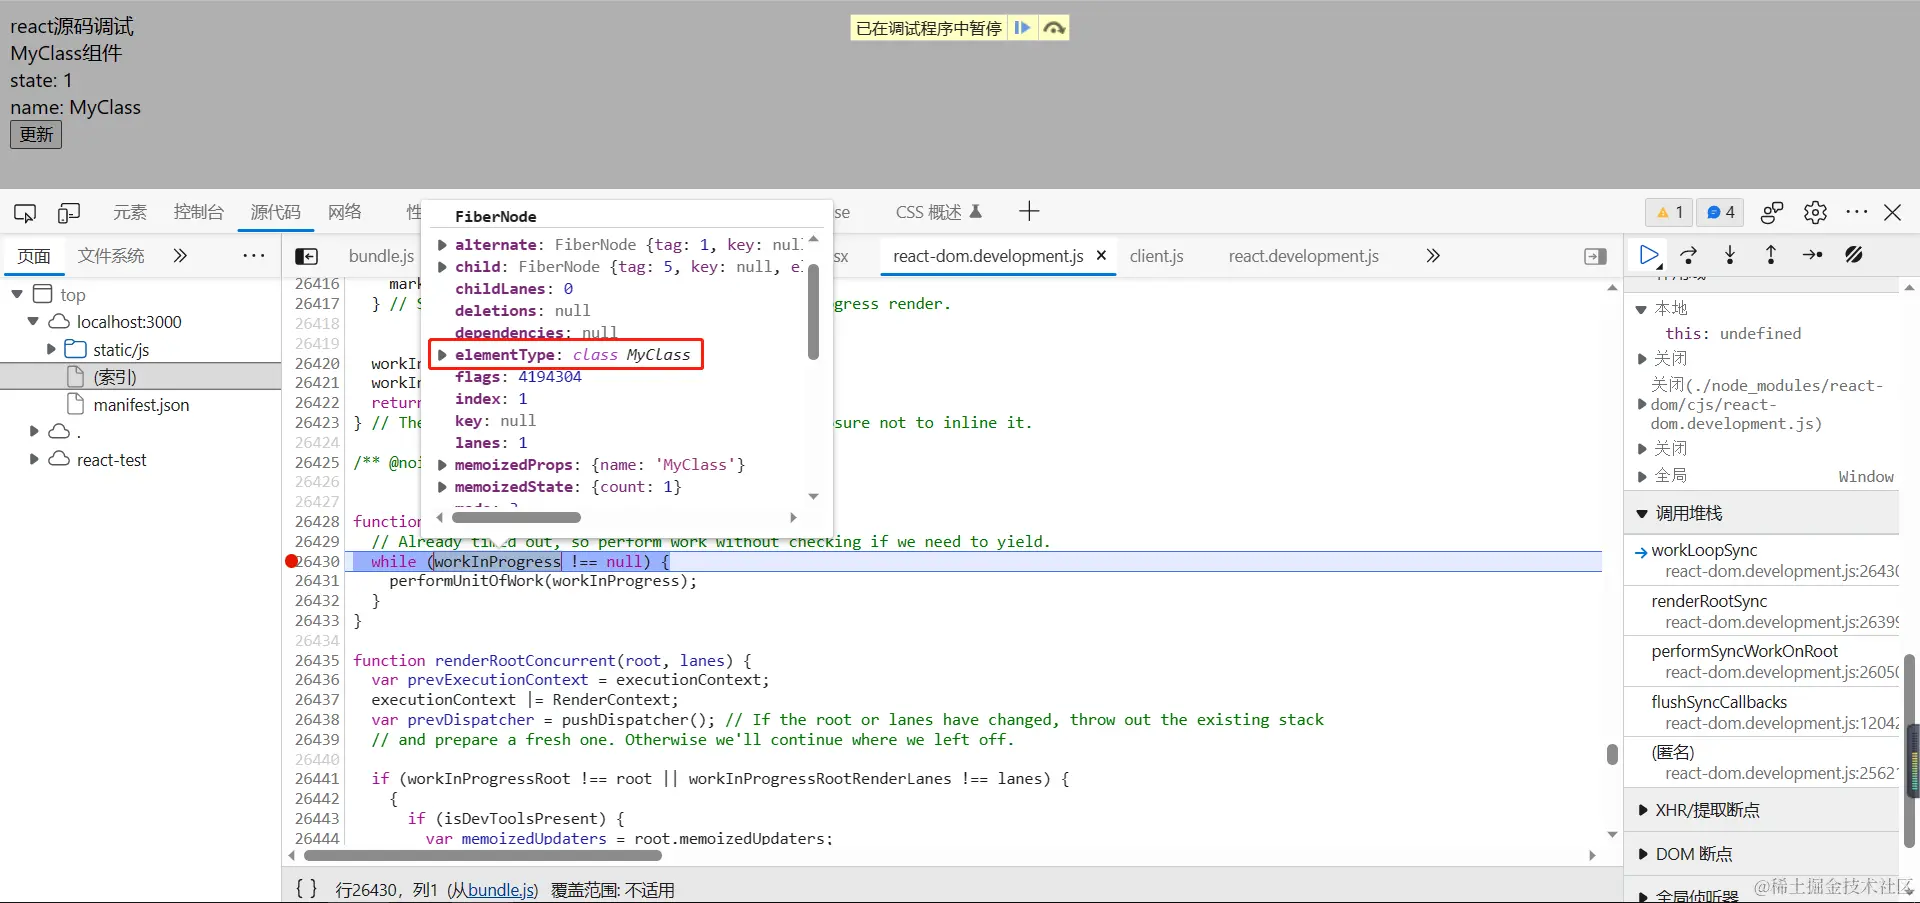Open the bundle.js link in status bar
This screenshot has height=903, width=1920.
coord(502,890)
